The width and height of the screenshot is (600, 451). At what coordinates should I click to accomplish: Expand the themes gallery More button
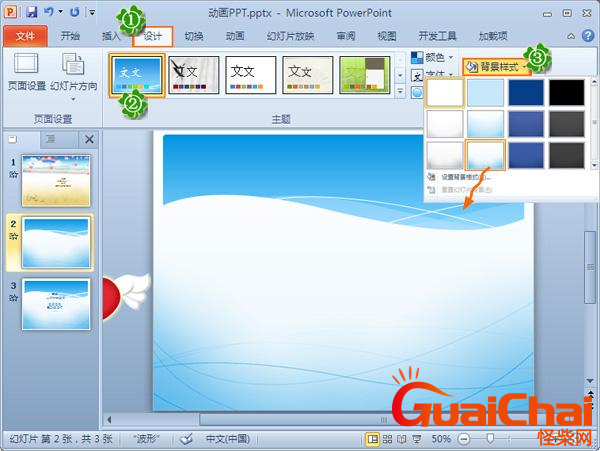(400, 91)
